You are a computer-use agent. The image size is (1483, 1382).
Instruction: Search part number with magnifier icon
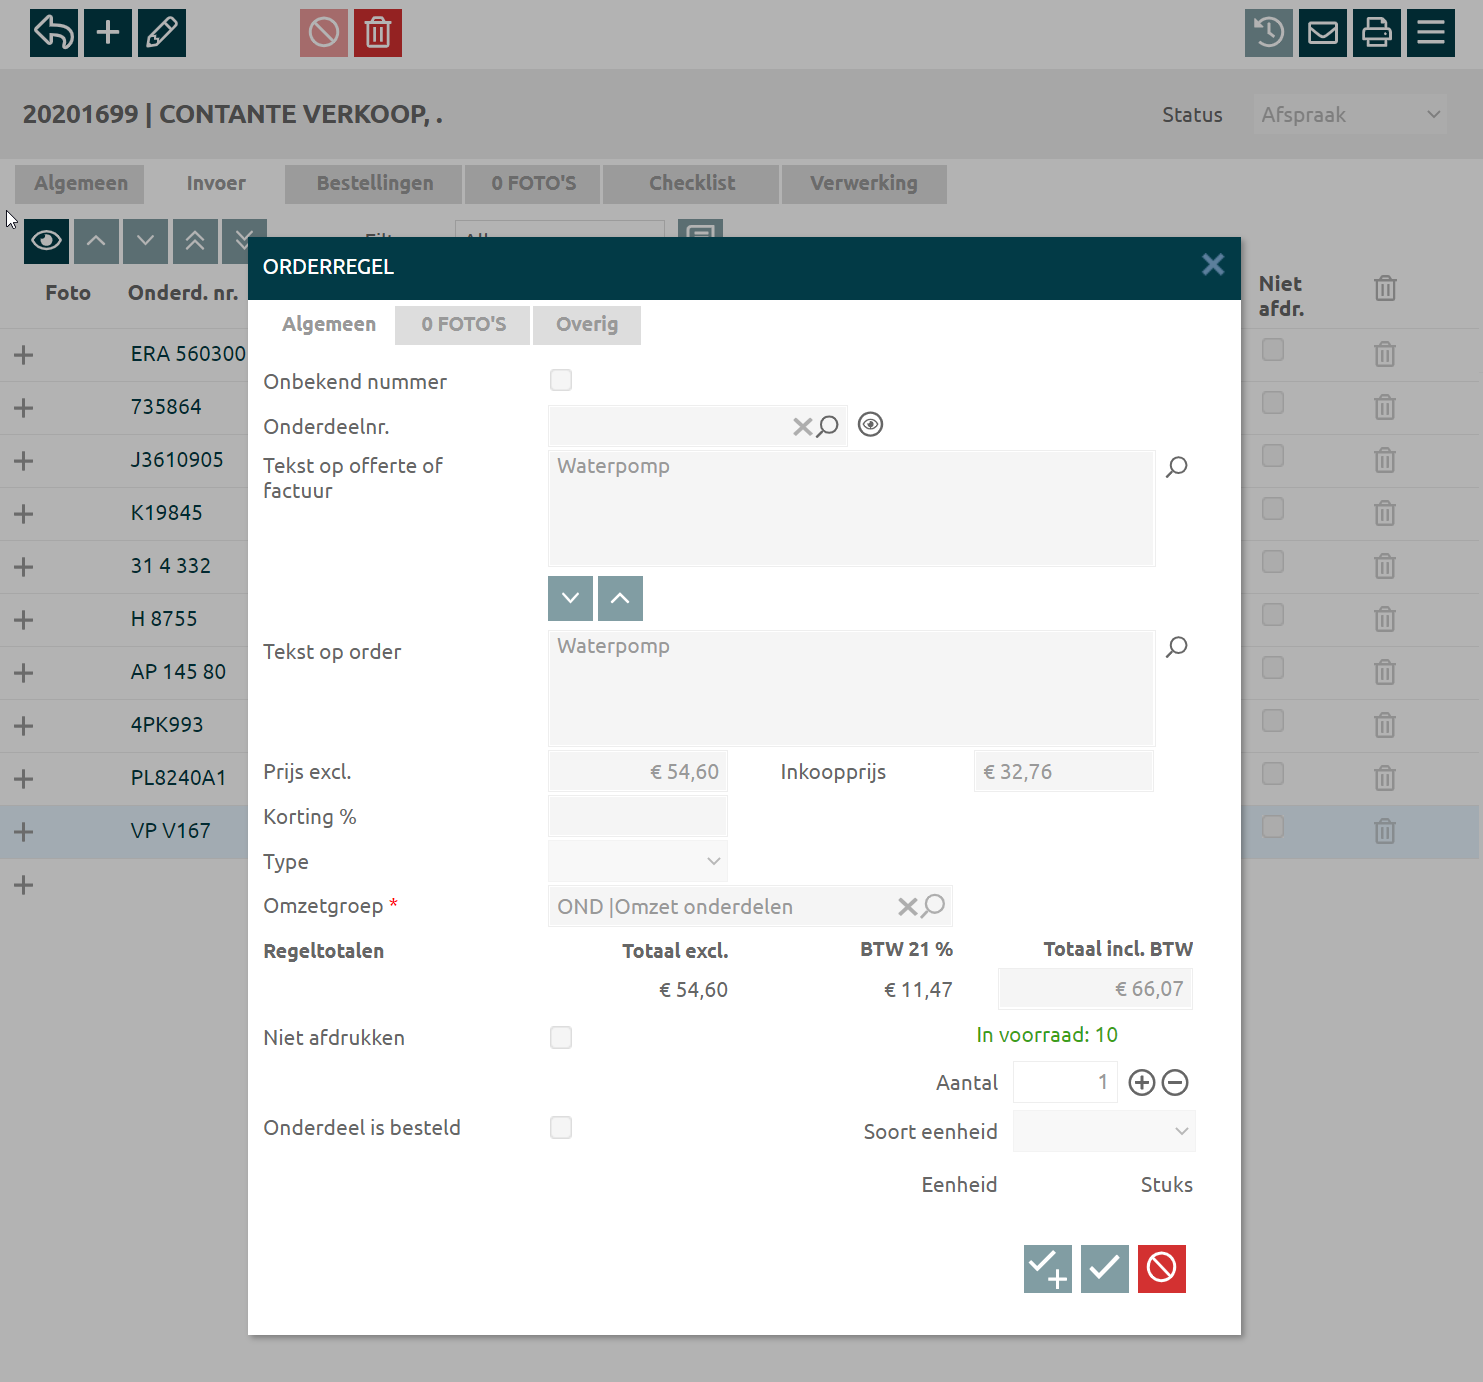pyautogui.click(x=828, y=427)
